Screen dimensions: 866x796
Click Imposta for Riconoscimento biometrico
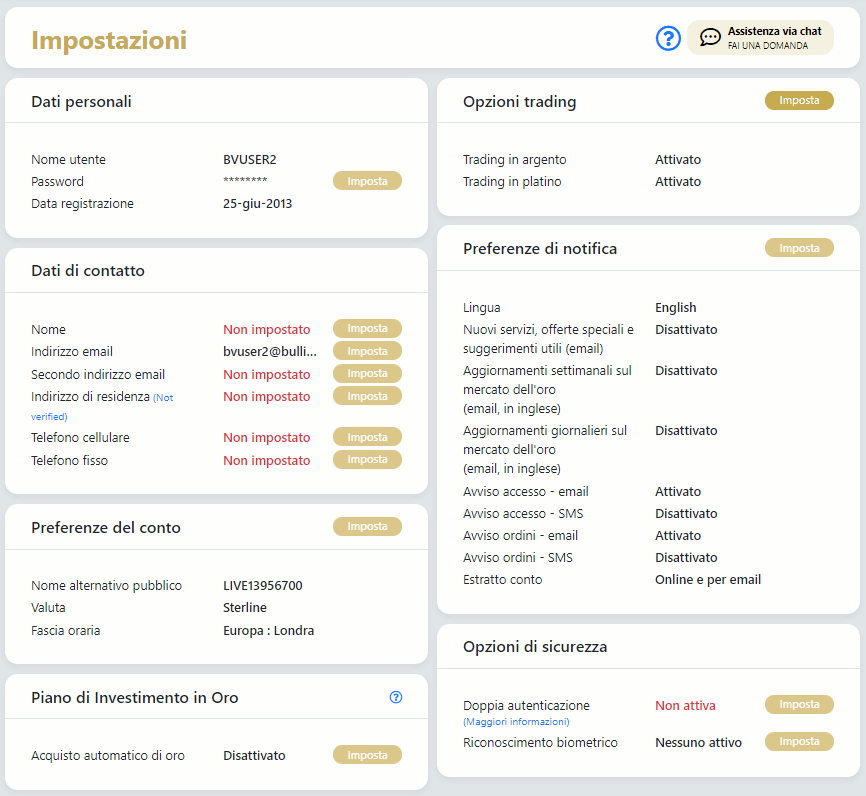799,742
